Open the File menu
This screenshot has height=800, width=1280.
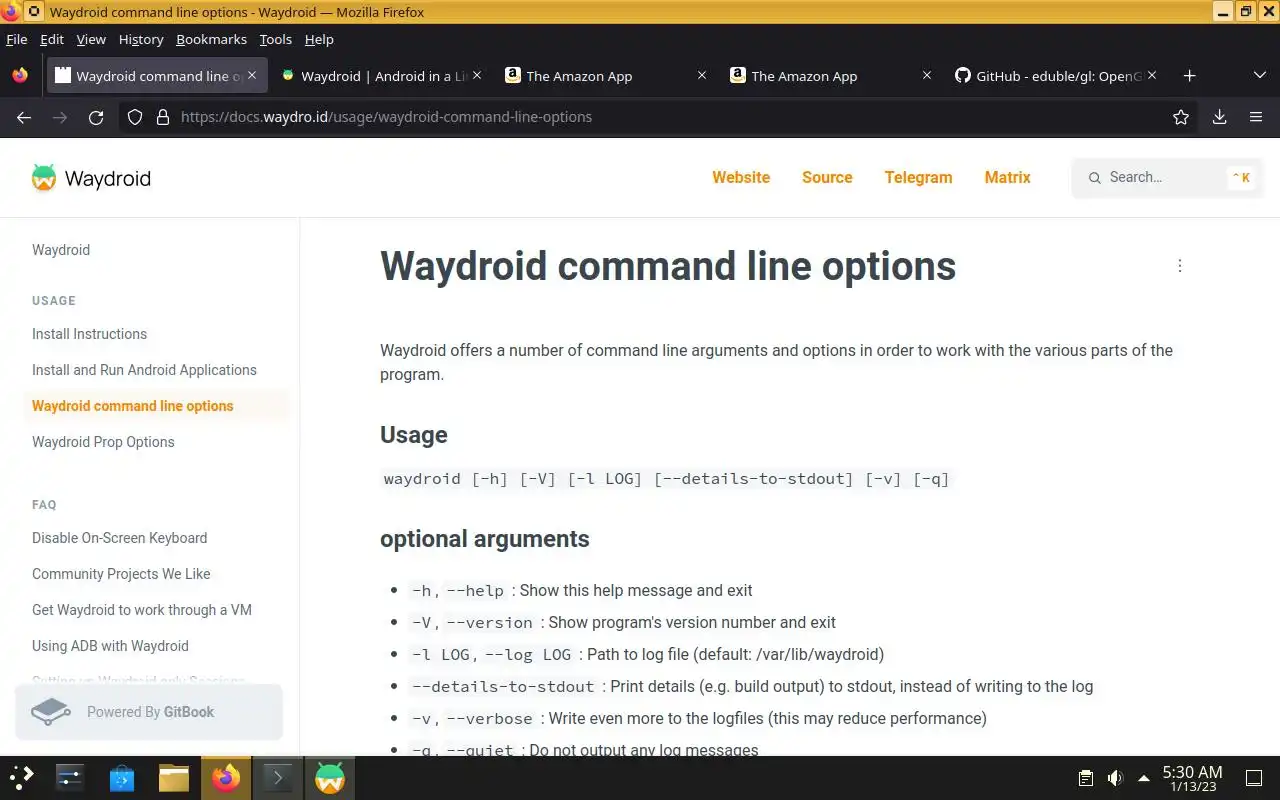pyautogui.click(x=17, y=39)
